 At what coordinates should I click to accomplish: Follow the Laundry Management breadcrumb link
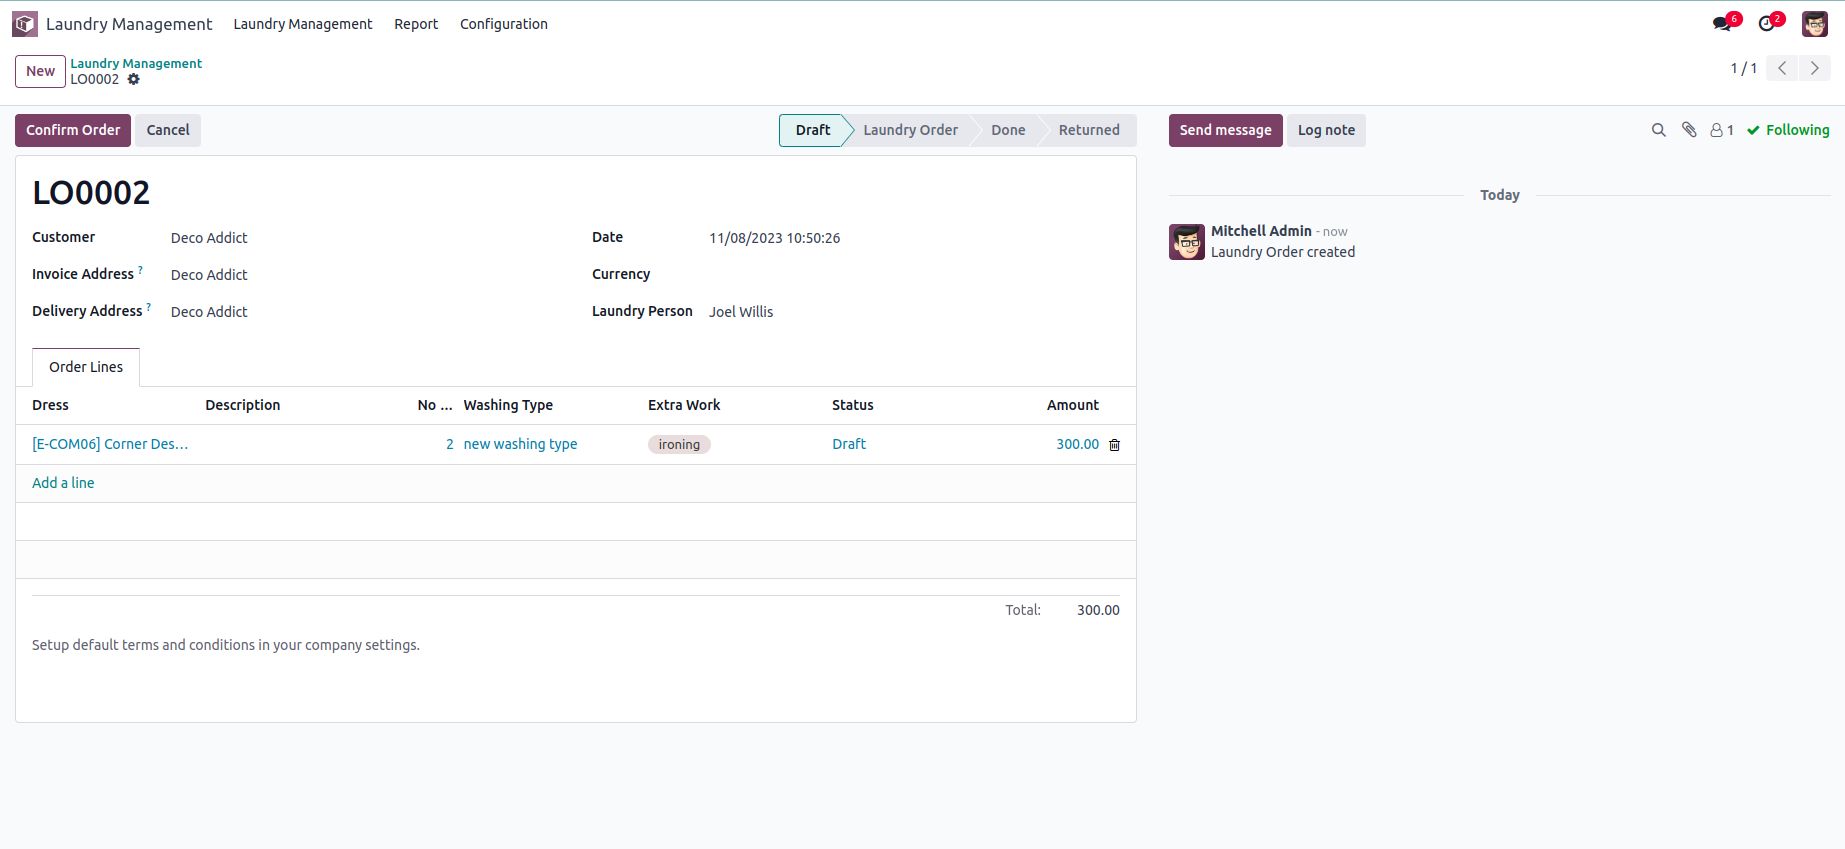[x=136, y=63]
